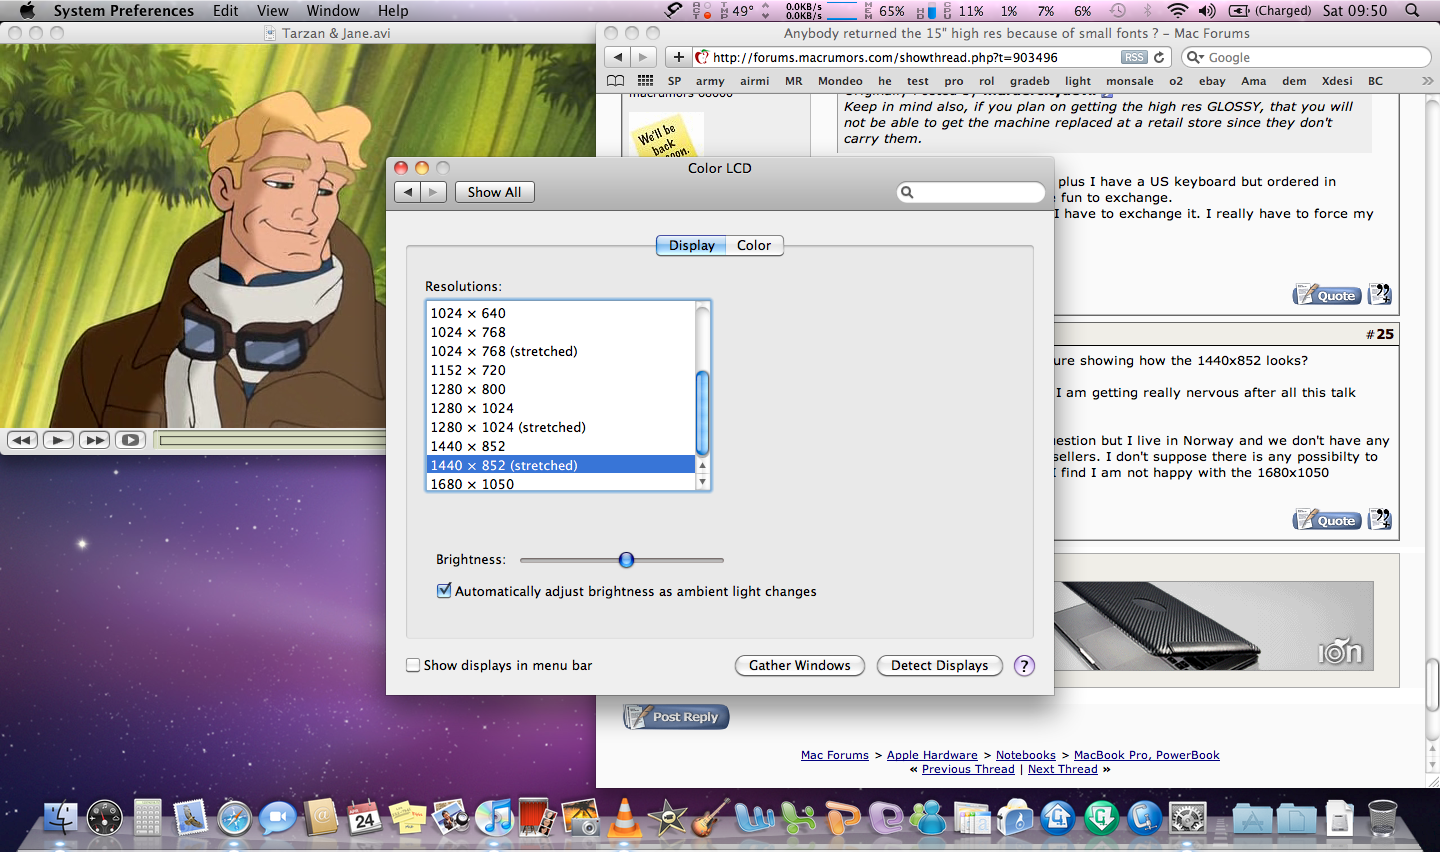The height and width of the screenshot is (852, 1440).
Task: Open Microsoft Excel in the Dock
Action: coord(799,818)
